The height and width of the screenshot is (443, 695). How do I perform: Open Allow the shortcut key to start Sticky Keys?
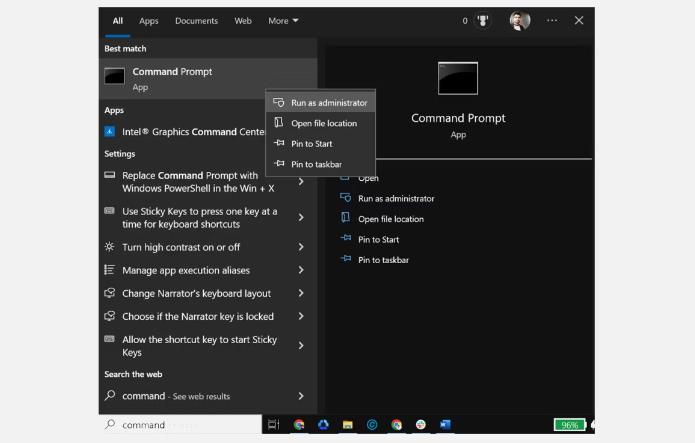[199, 346]
